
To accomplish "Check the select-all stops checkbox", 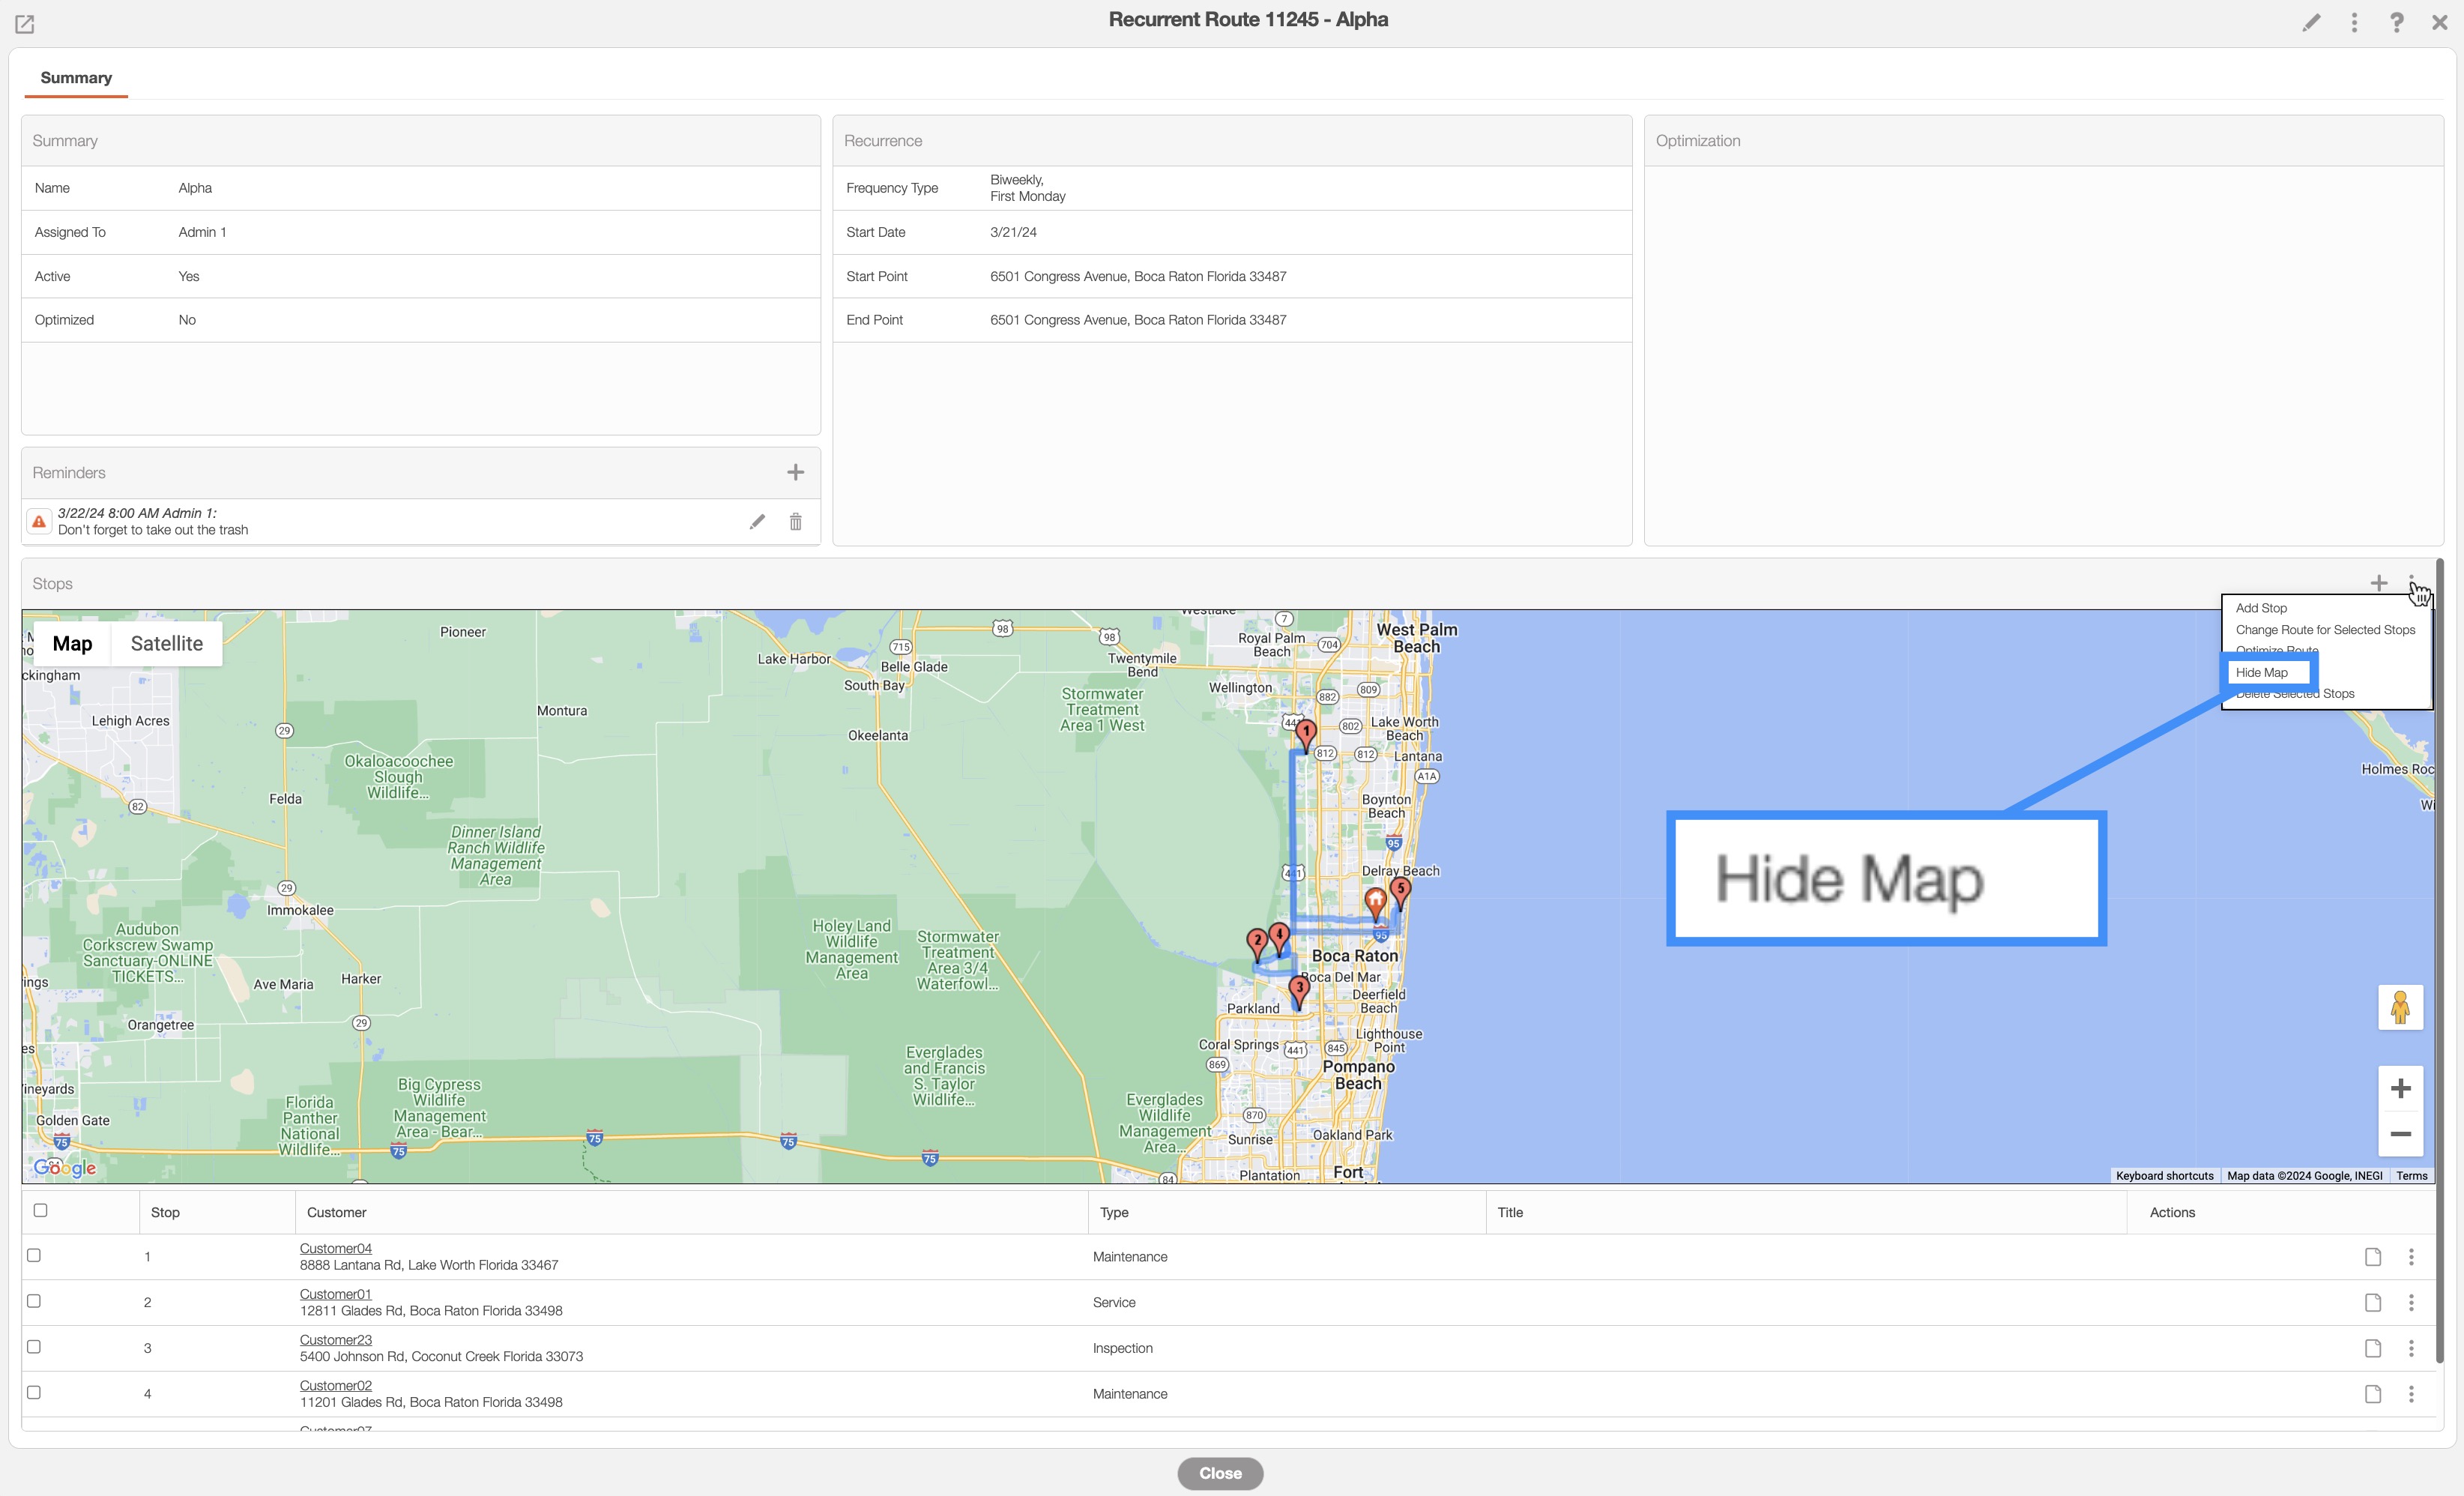I will (40, 1210).
